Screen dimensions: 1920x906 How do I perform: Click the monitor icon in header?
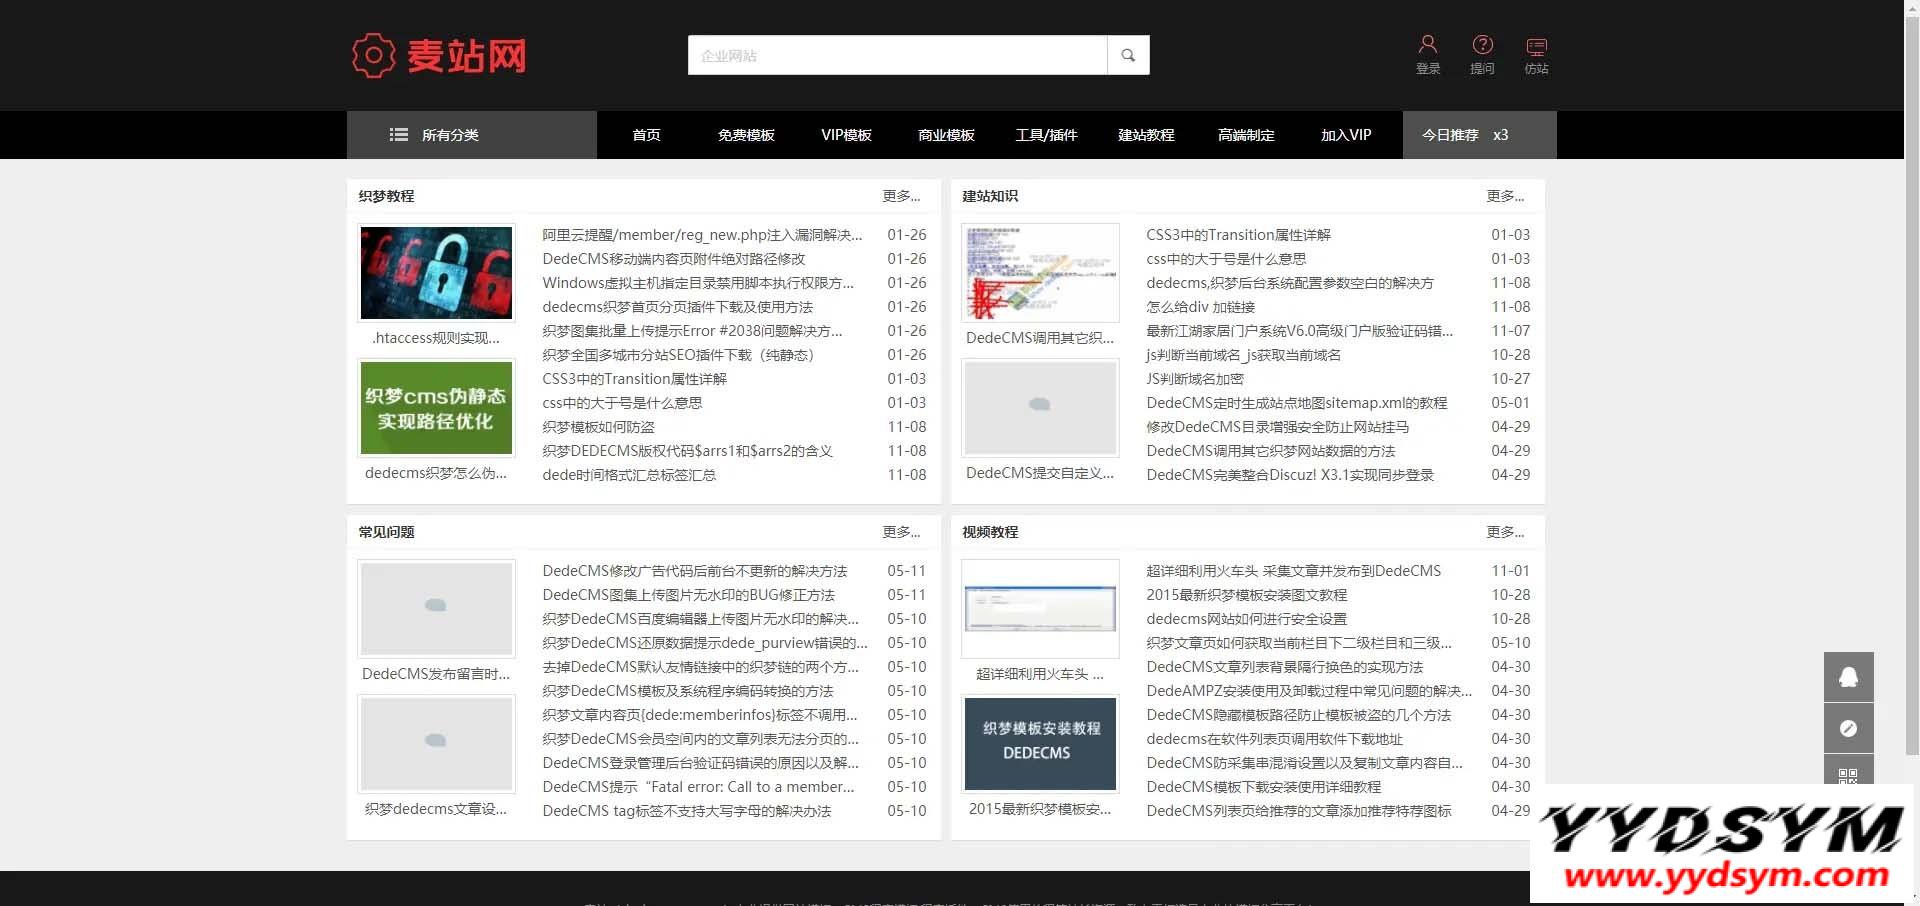click(1536, 46)
